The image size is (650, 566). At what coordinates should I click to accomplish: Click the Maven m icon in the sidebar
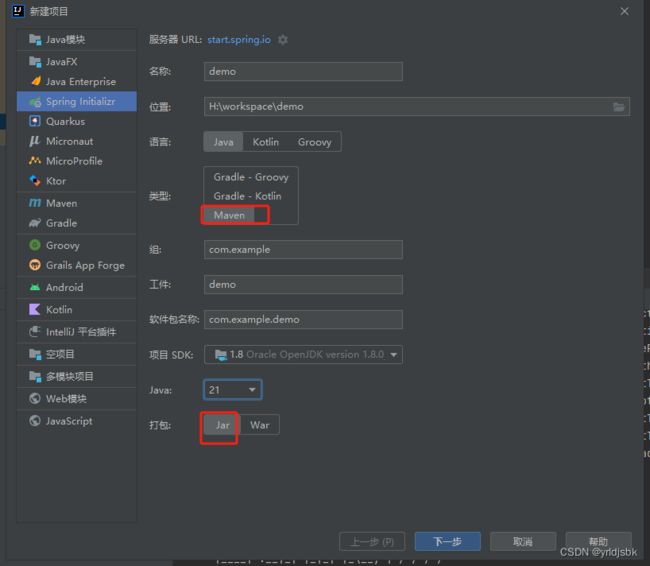35,203
